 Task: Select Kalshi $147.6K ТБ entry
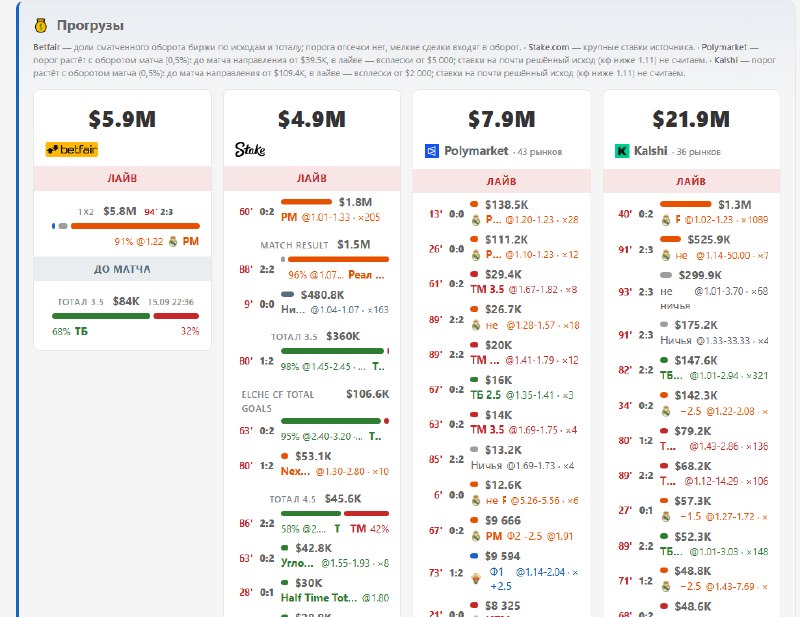tap(691, 367)
